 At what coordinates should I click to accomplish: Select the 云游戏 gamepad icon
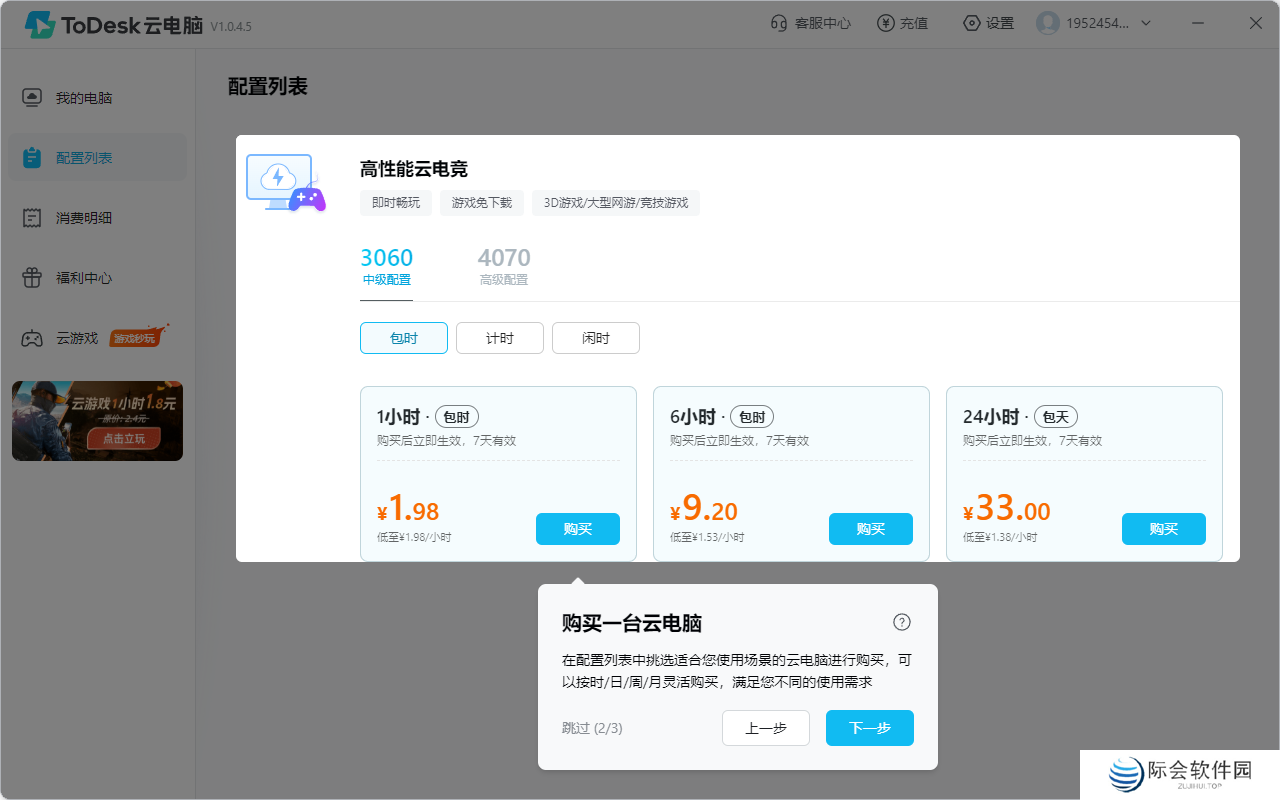click(31, 337)
